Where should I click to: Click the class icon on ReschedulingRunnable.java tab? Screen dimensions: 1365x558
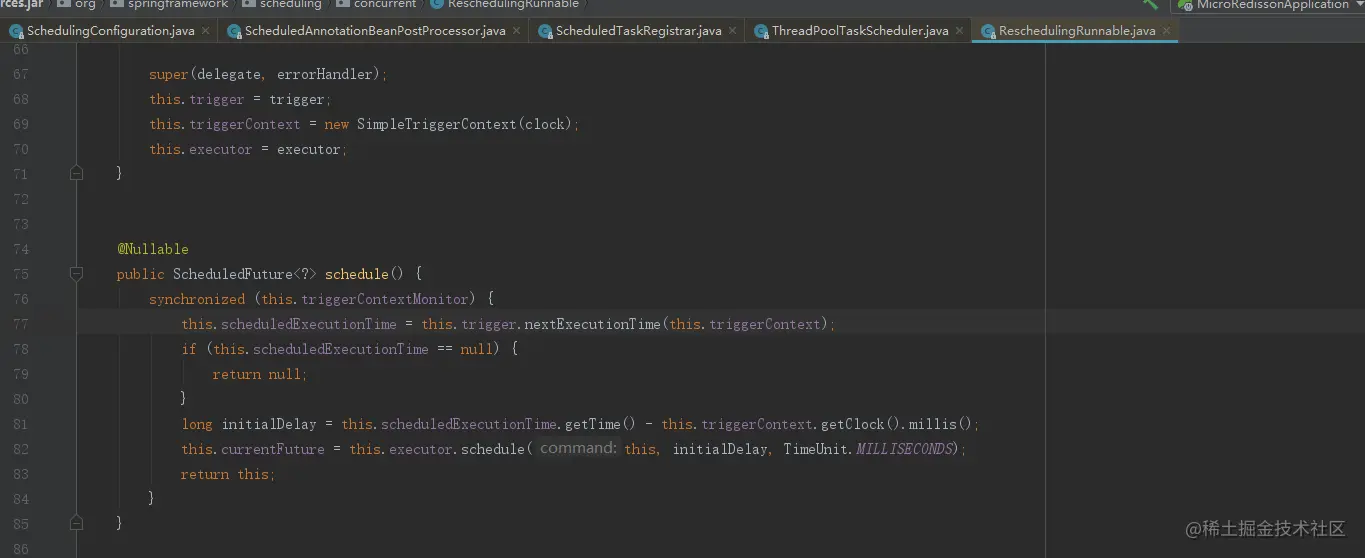(989, 31)
